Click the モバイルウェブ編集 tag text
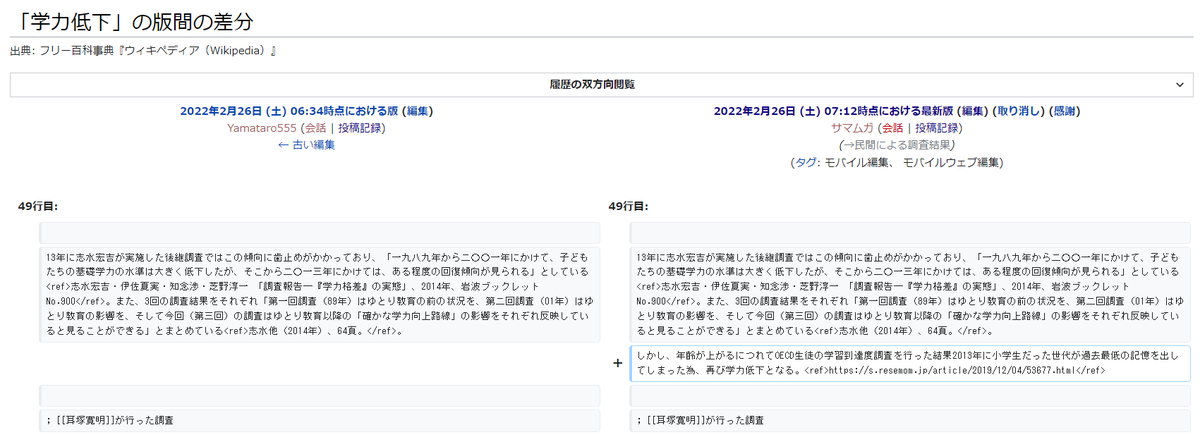The height and width of the screenshot is (437, 1200). click(950, 162)
